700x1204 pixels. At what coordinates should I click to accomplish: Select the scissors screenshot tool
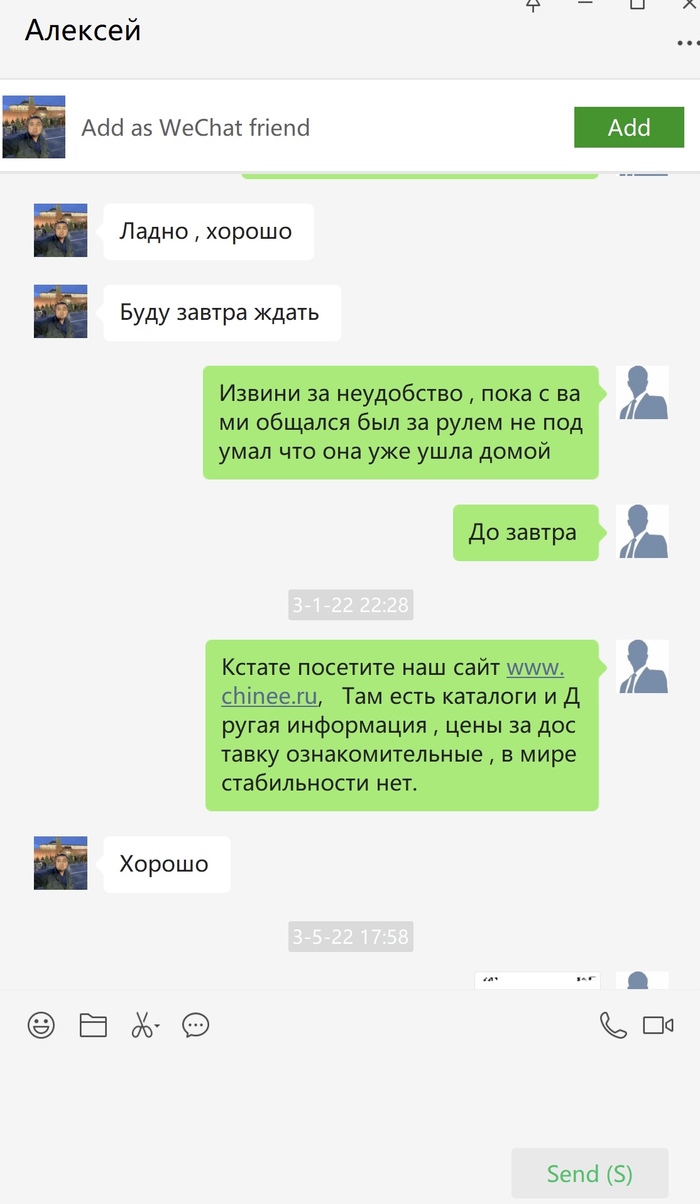tap(141, 1025)
